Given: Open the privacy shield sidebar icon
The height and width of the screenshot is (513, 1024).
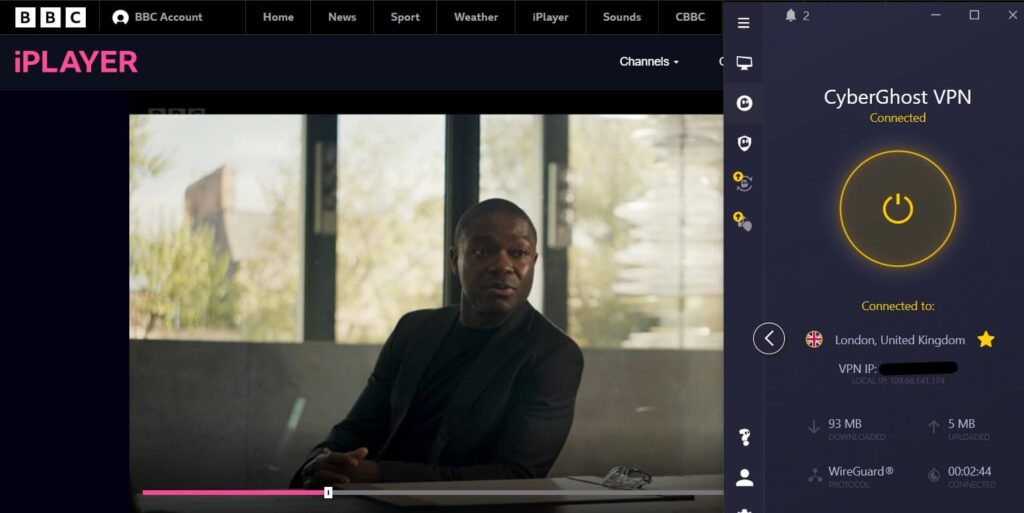Looking at the screenshot, I should [x=743, y=143].
